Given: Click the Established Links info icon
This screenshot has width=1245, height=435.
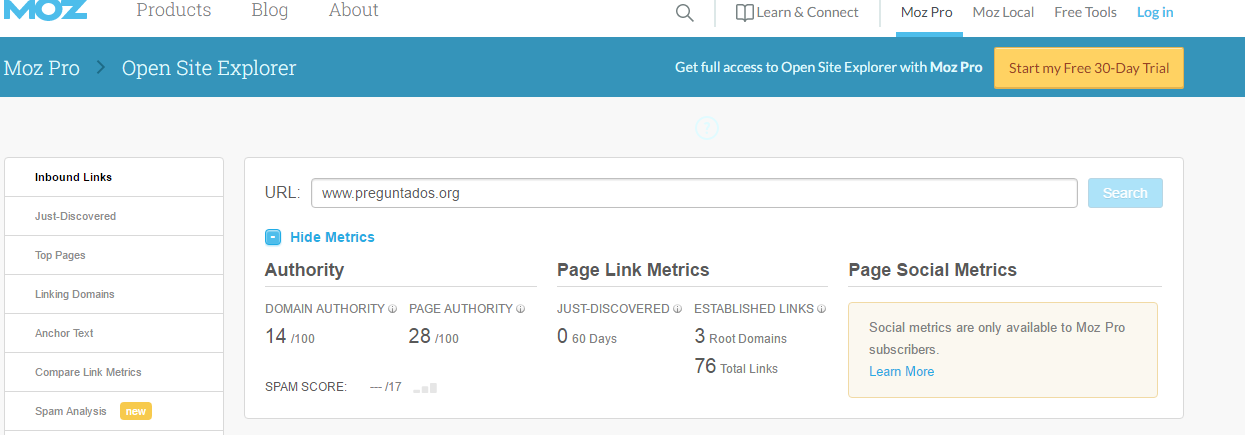Looking at the screenshot, I should [822, 309].
